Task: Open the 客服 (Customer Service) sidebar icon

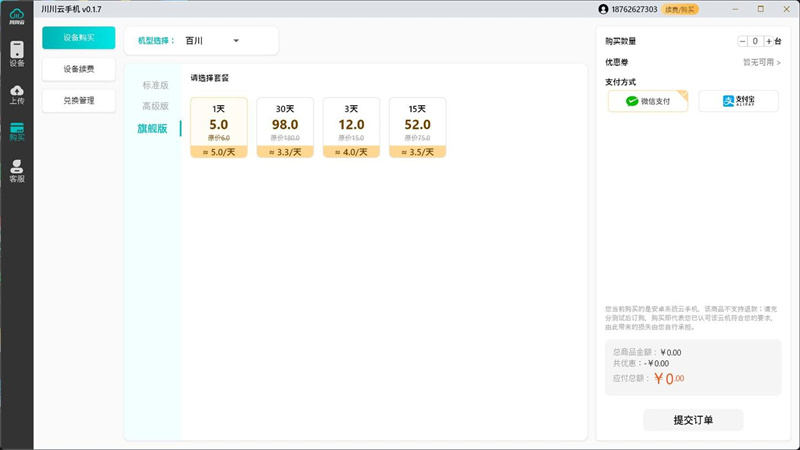Action: click(17, 171)
